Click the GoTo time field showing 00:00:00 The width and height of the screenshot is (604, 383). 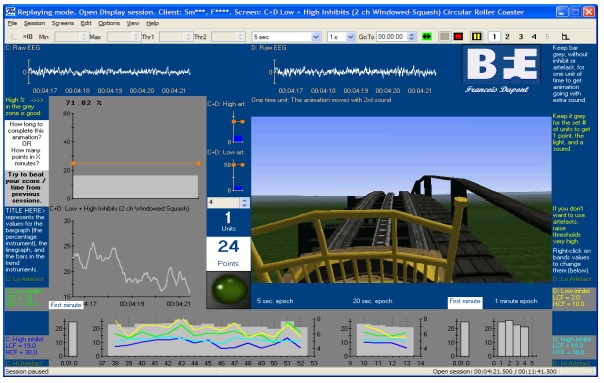pyautogui.click(x=391, y=37)
